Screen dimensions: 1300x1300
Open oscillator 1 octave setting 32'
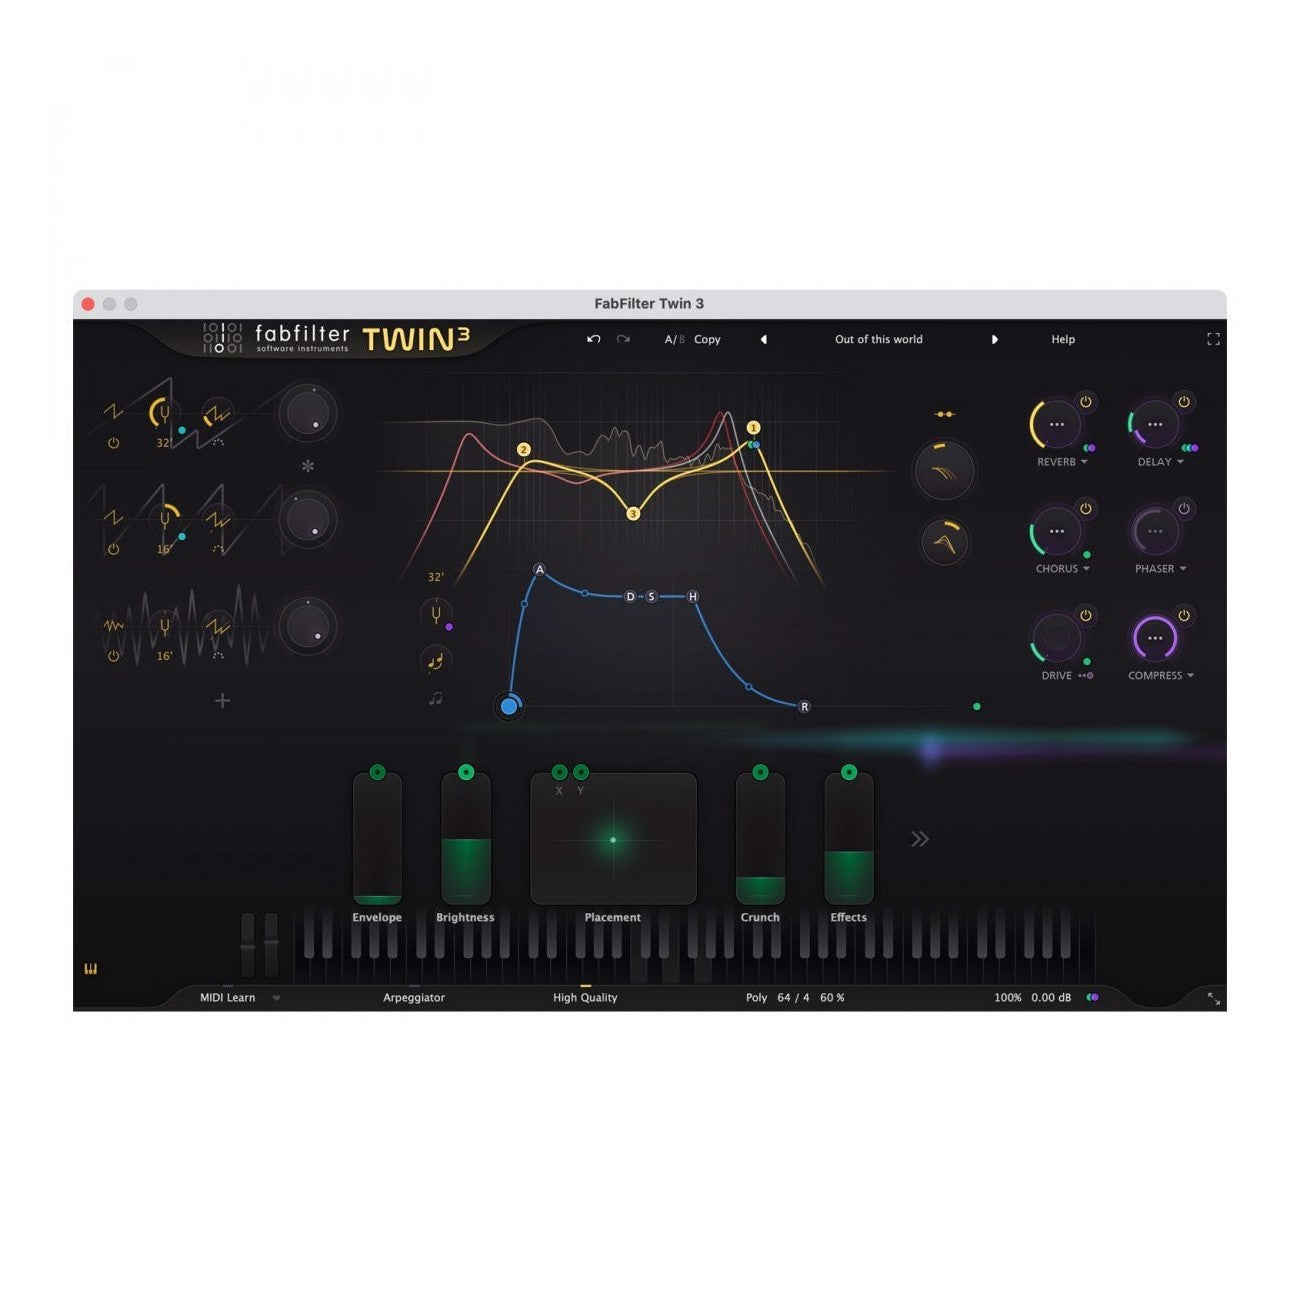[164, 443]
